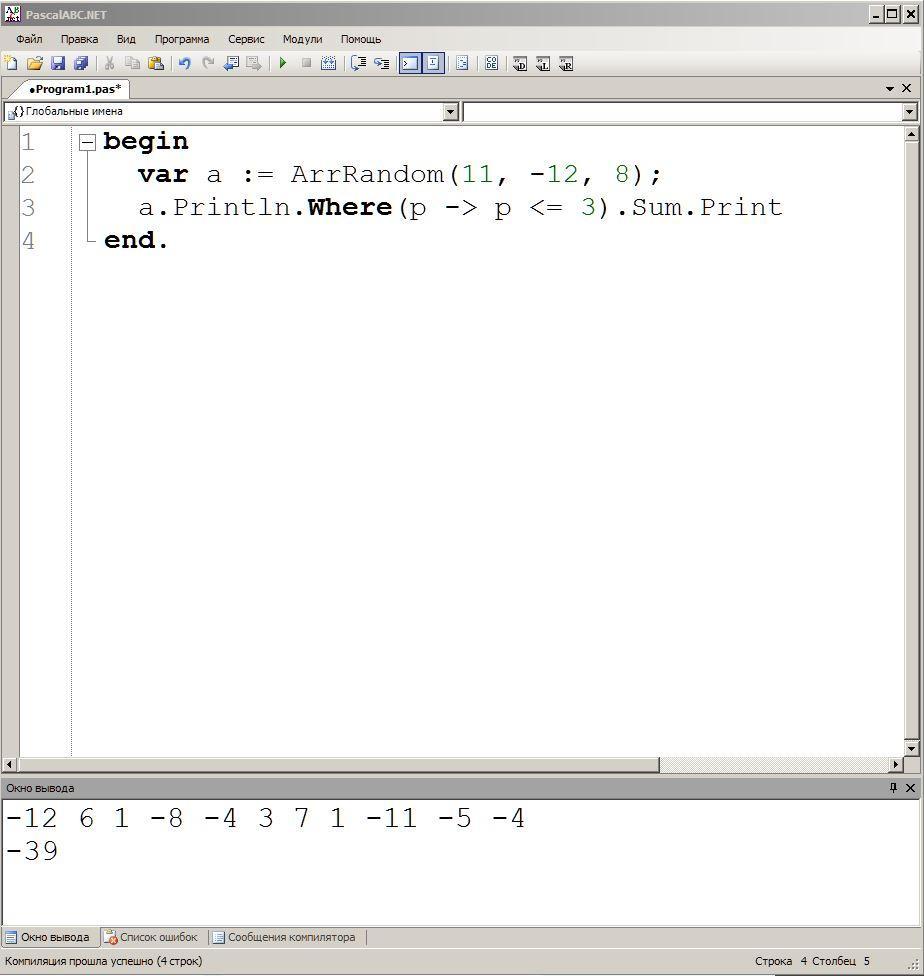Open the Правка menu

click(x=80, y=39)
